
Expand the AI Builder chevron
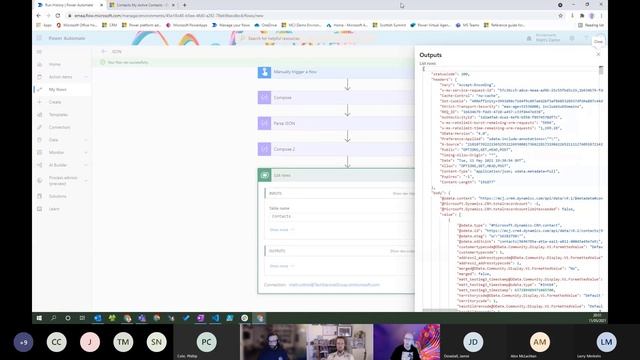(86, 165)
